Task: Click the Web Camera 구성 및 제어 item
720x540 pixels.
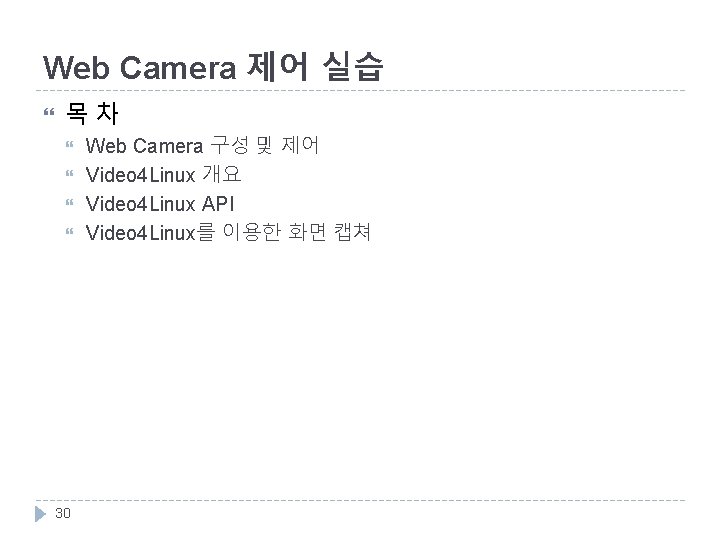Action: [x=202, y=146]
